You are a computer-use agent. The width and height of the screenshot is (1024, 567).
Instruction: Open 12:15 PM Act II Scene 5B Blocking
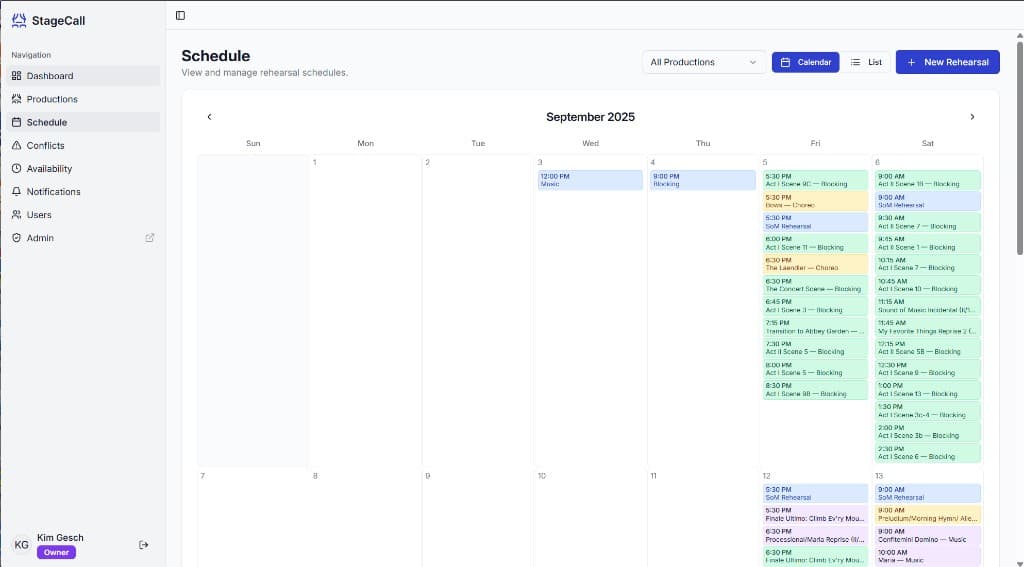[x=928, y=348]
